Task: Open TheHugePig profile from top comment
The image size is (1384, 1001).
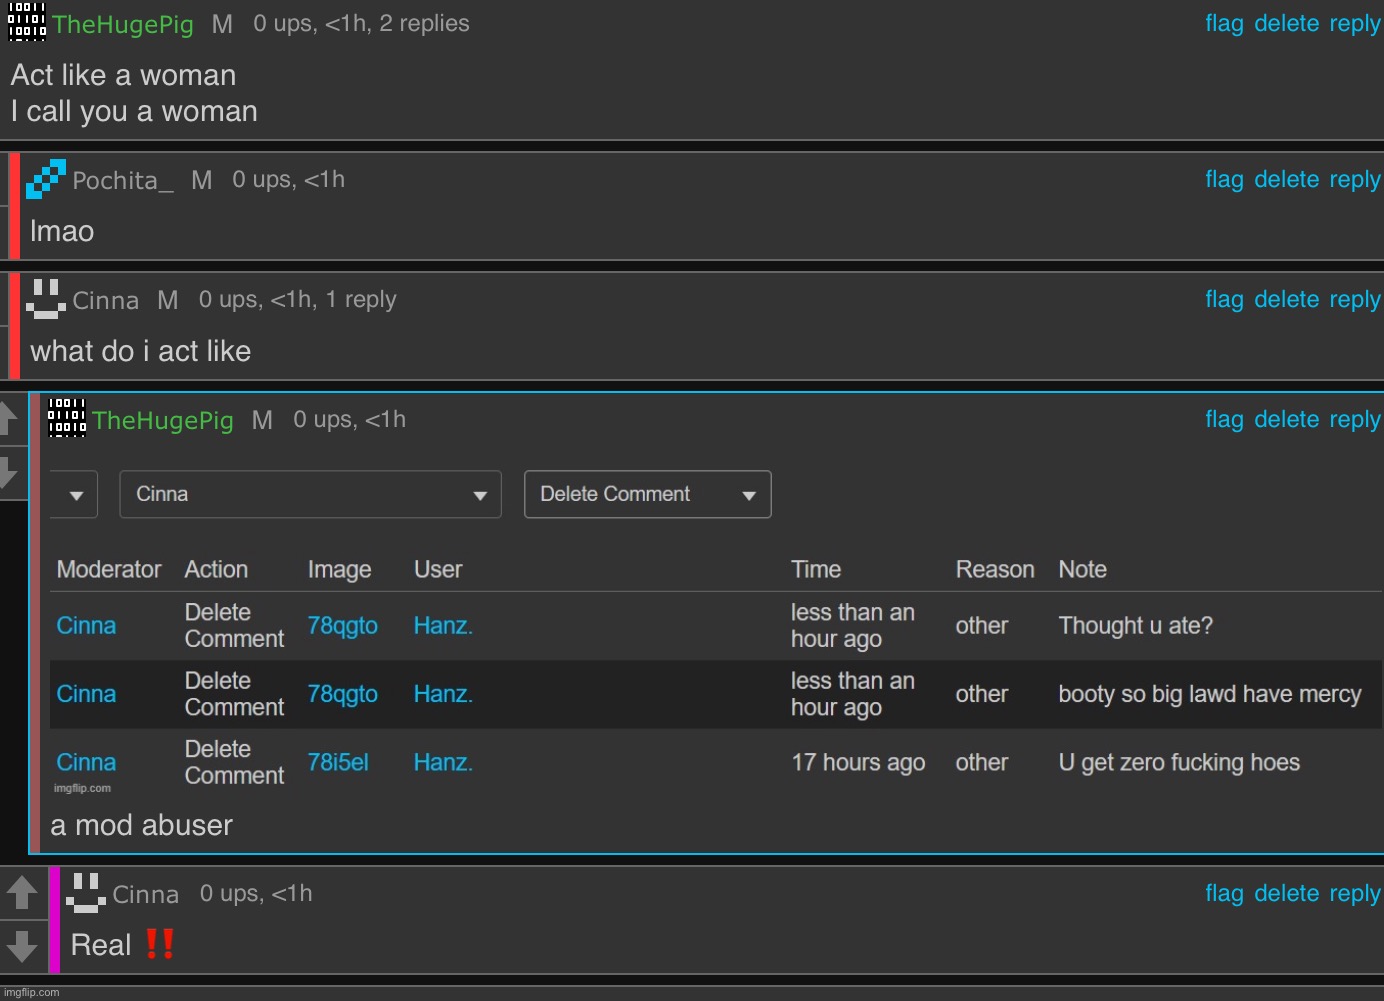Action: [x=123, y=24]
